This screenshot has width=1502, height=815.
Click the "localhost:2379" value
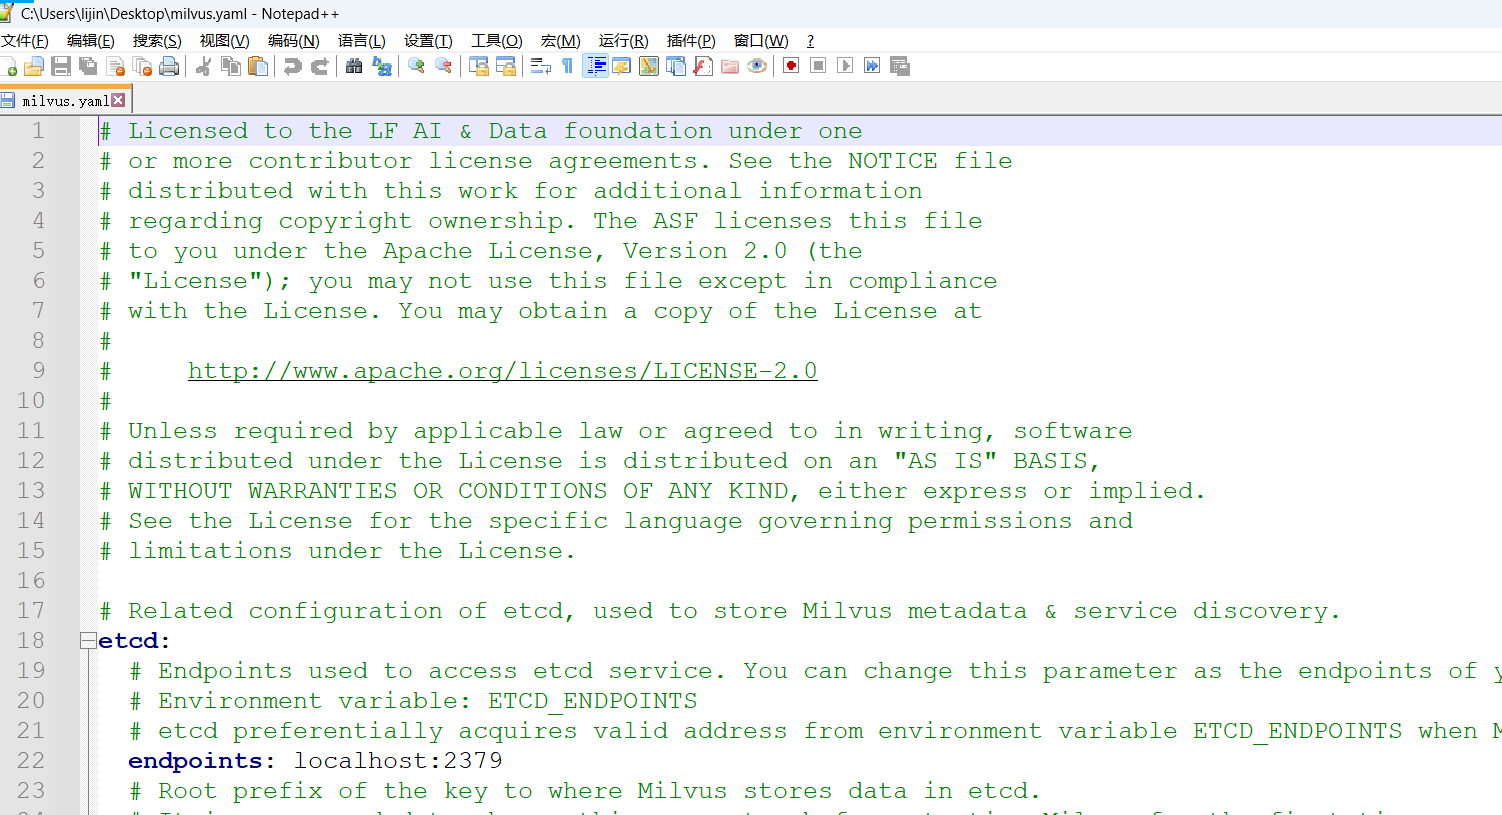tap(398, 761)
